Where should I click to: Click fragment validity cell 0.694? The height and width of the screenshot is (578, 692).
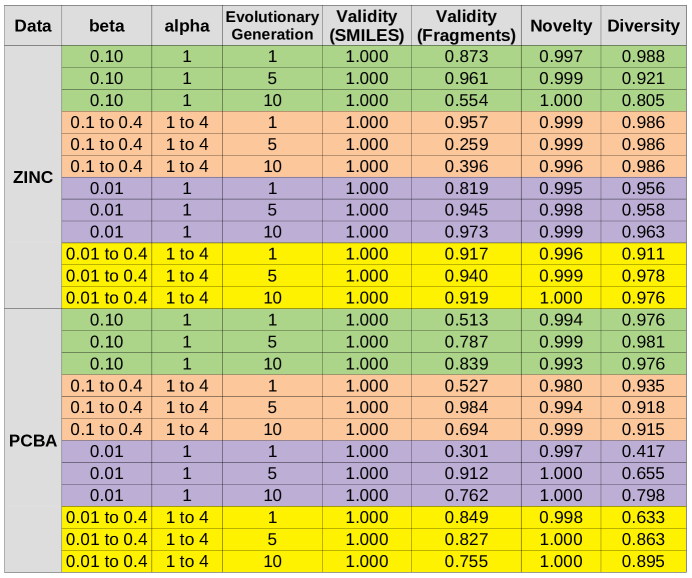click(x=466, y=430)
